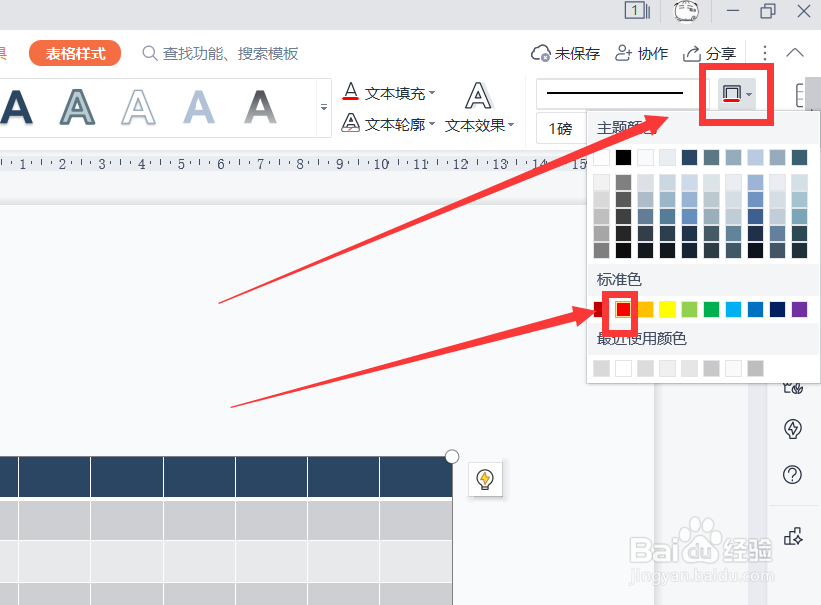
Task: Pick the last recently used gray swatch
Action: (x=755, y=368)
